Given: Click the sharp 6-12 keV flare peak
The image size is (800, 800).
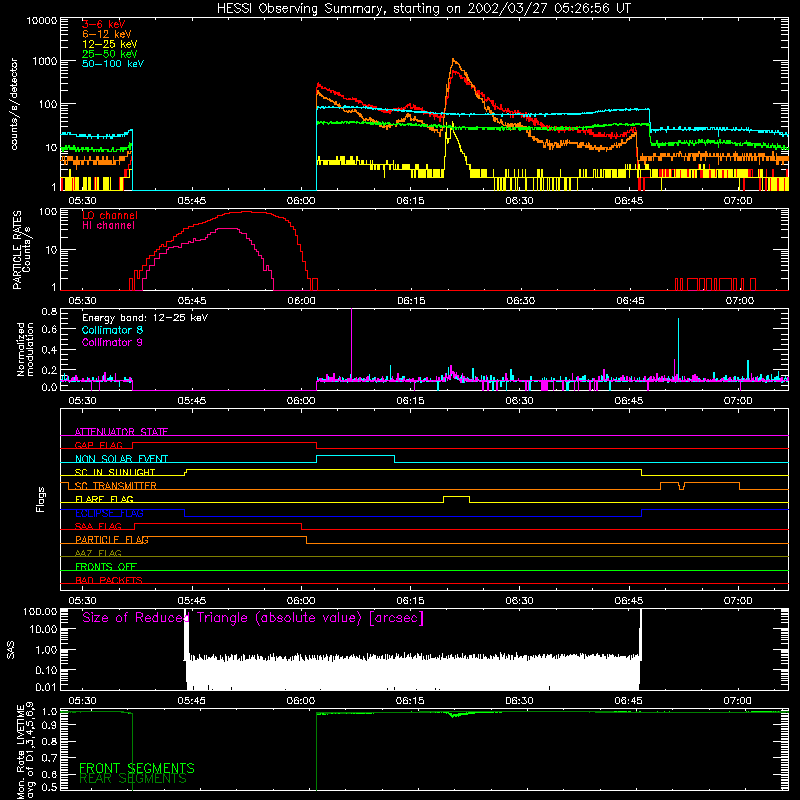Looking at the screenshot, I should pyautogui.click(x=454, y=60).
